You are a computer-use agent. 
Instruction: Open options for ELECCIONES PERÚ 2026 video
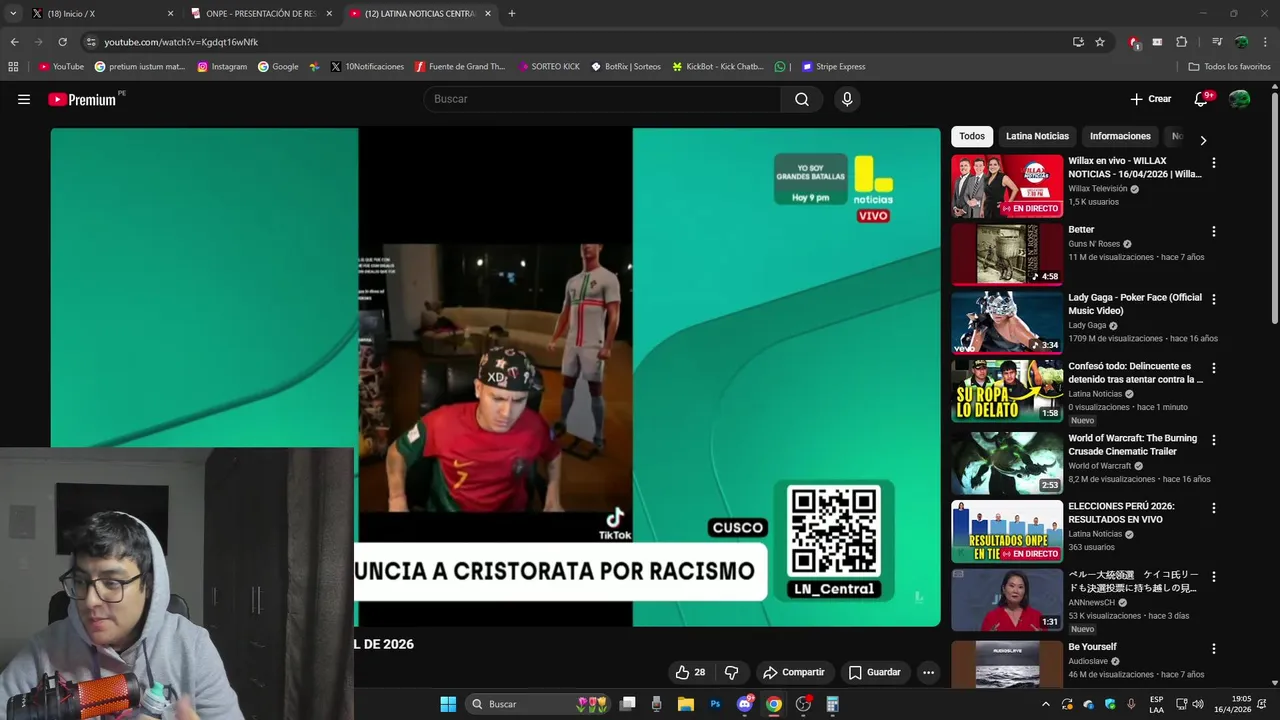tap(1214, 508)
